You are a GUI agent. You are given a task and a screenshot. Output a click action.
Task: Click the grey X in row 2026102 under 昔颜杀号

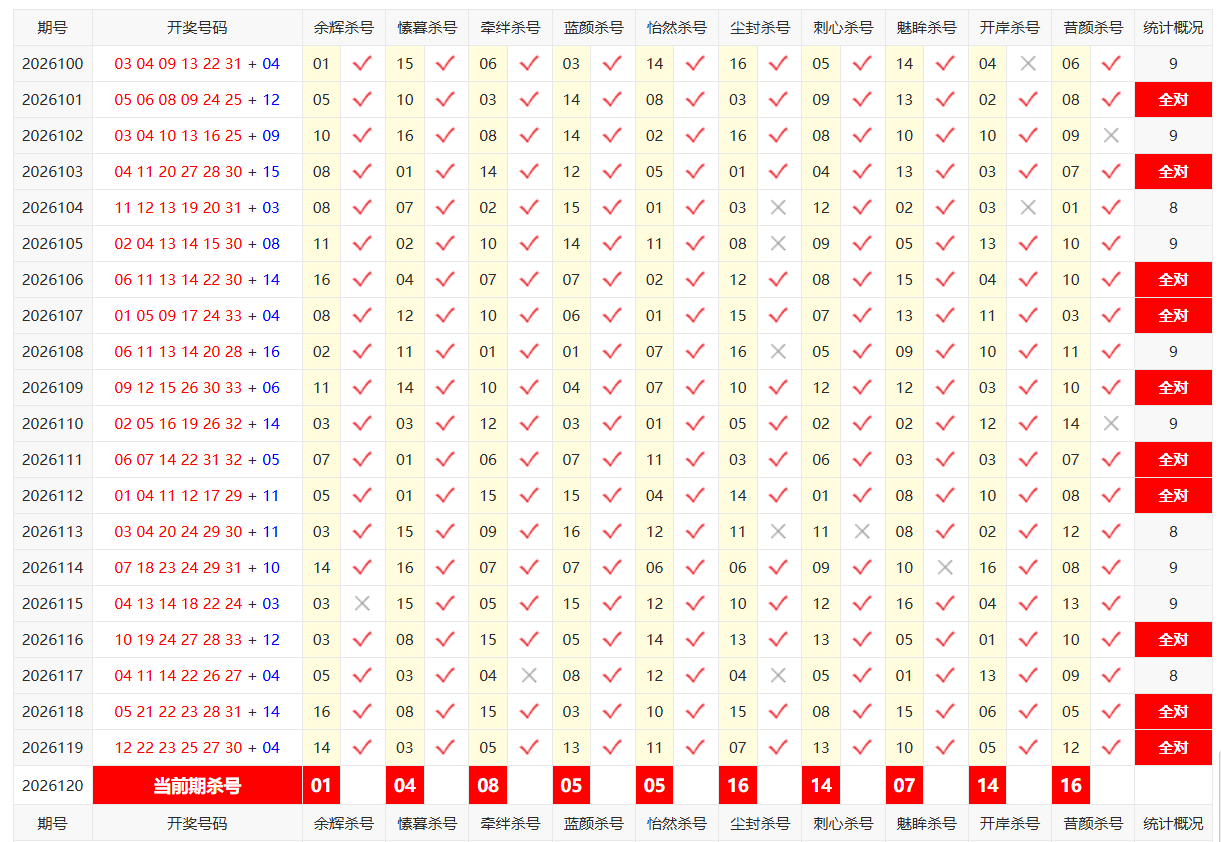click(x=1111, y=136)
